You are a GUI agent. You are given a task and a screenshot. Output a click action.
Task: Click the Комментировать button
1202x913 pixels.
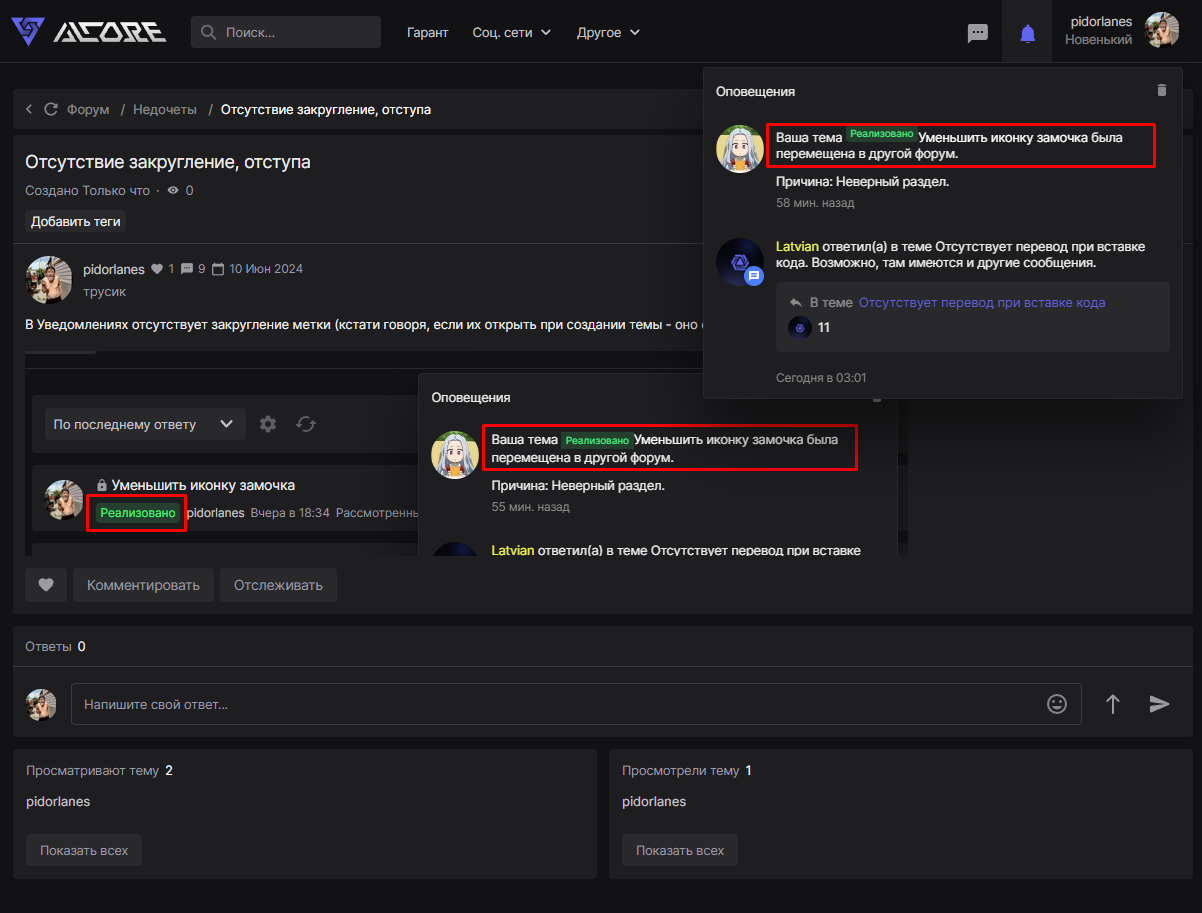[143, 585]
